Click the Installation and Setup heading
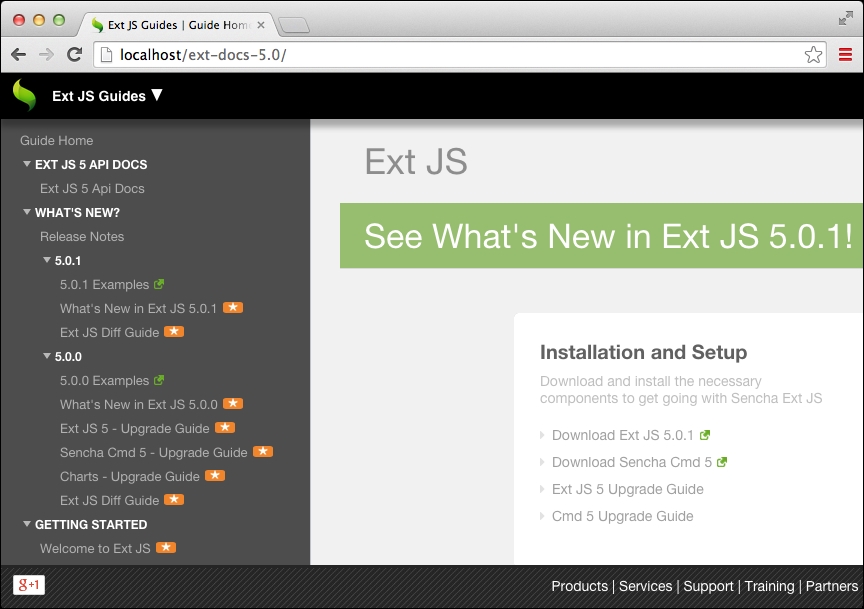864x609 pixels. click(643, 352)
